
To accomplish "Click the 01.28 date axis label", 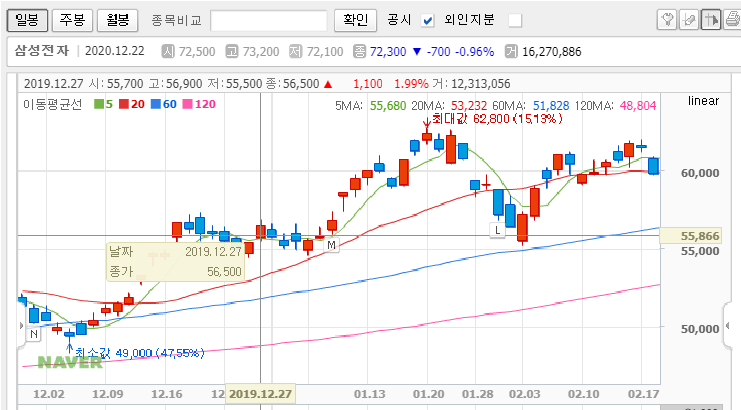I will click(477, 394).
